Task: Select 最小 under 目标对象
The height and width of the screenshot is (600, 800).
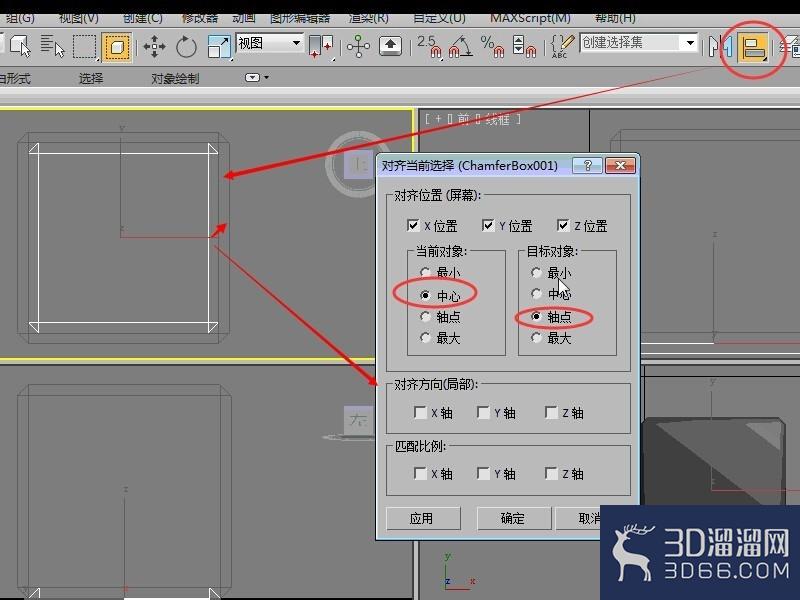Action: pyautogui.click(x=536, y=272)
